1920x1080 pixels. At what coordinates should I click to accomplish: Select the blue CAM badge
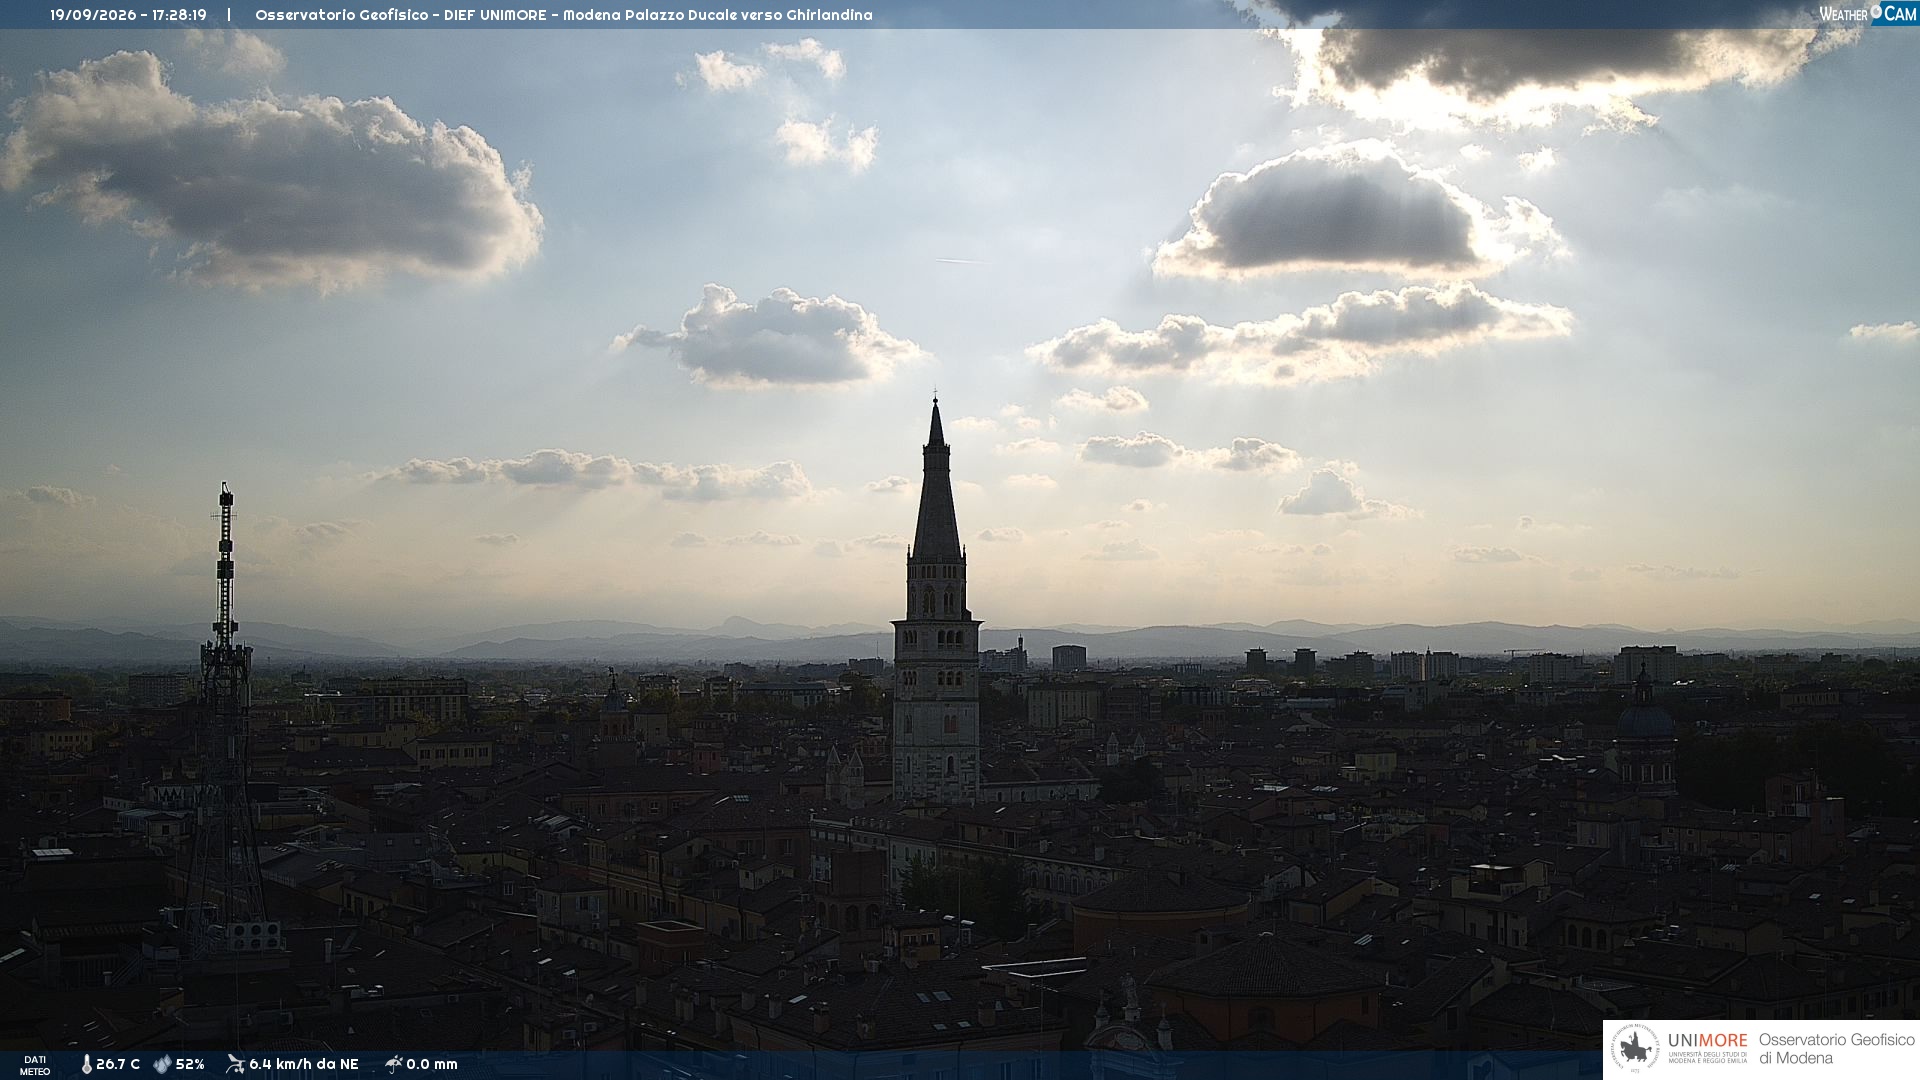click(x=1894, y=13)
